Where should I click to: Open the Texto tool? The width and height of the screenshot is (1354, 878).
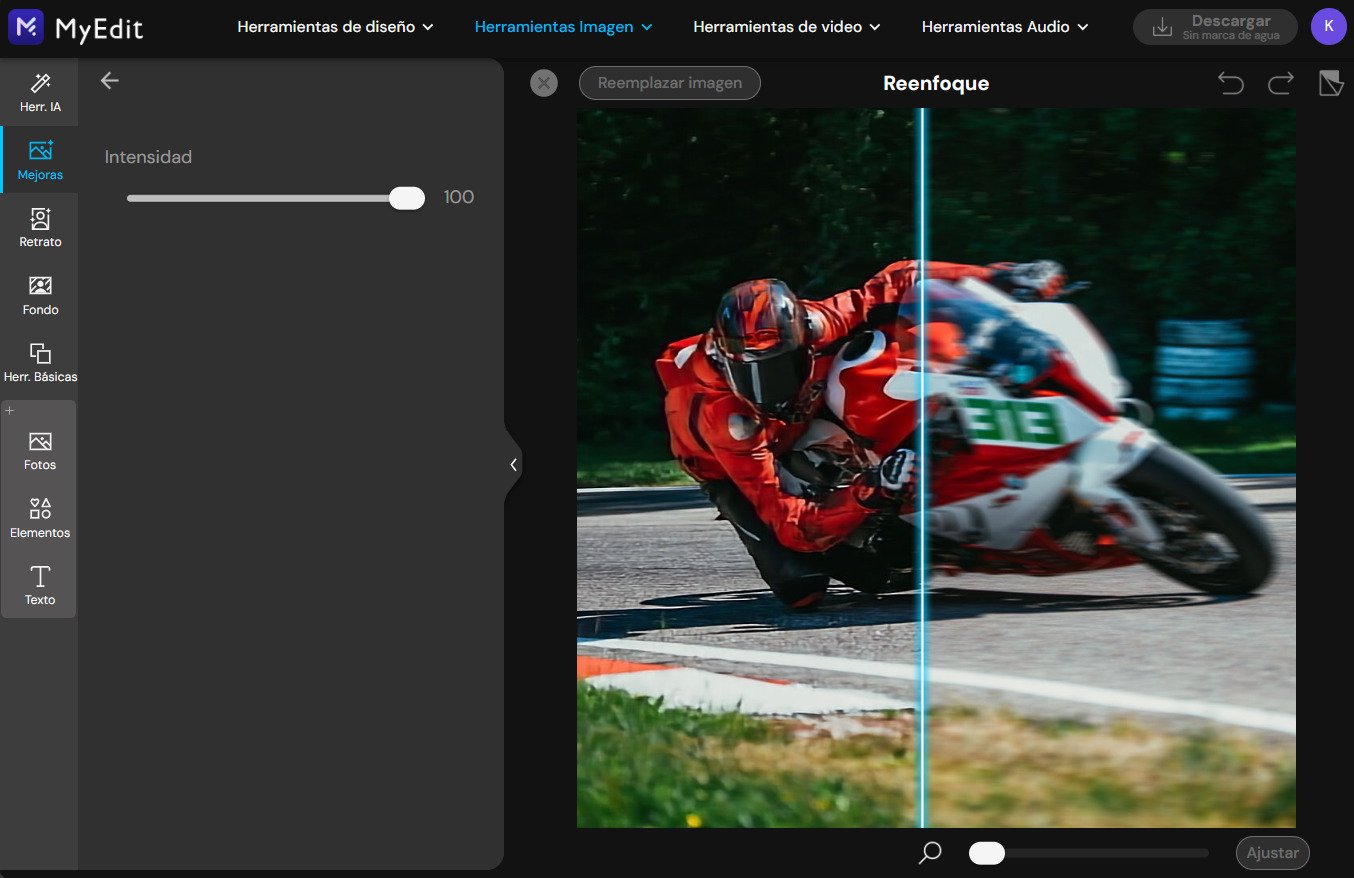click(40, 585)
